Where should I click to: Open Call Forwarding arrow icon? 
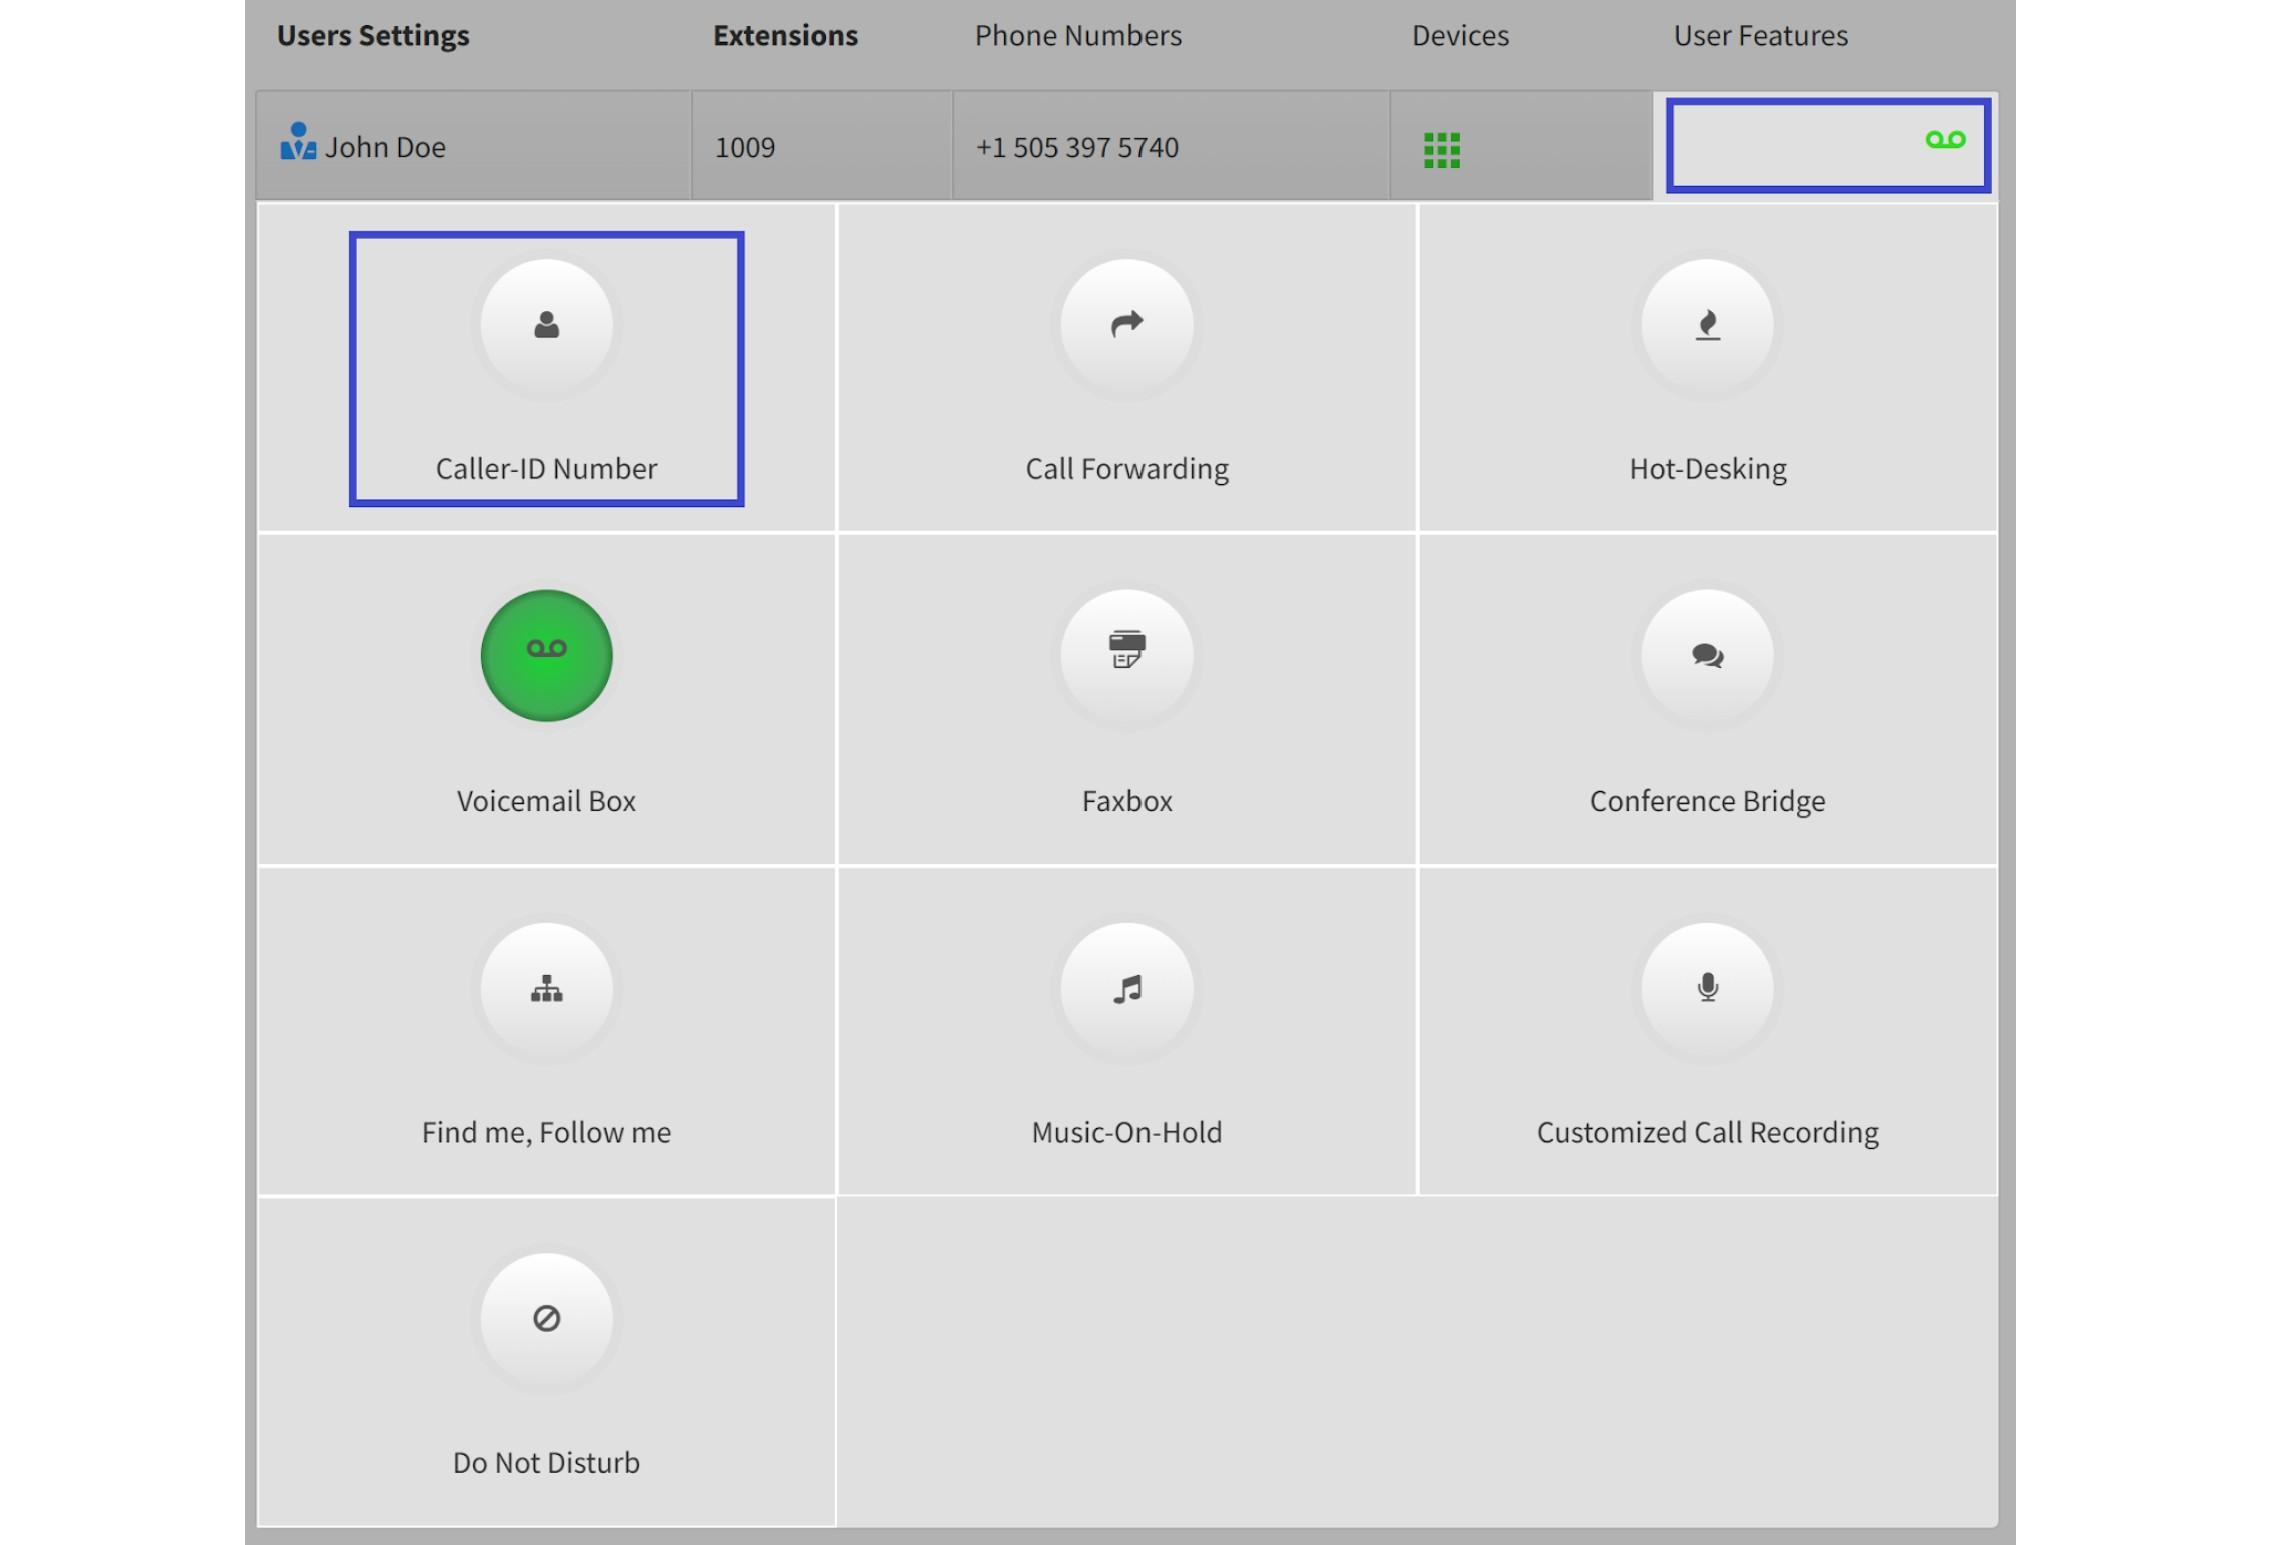[1126, 325]
